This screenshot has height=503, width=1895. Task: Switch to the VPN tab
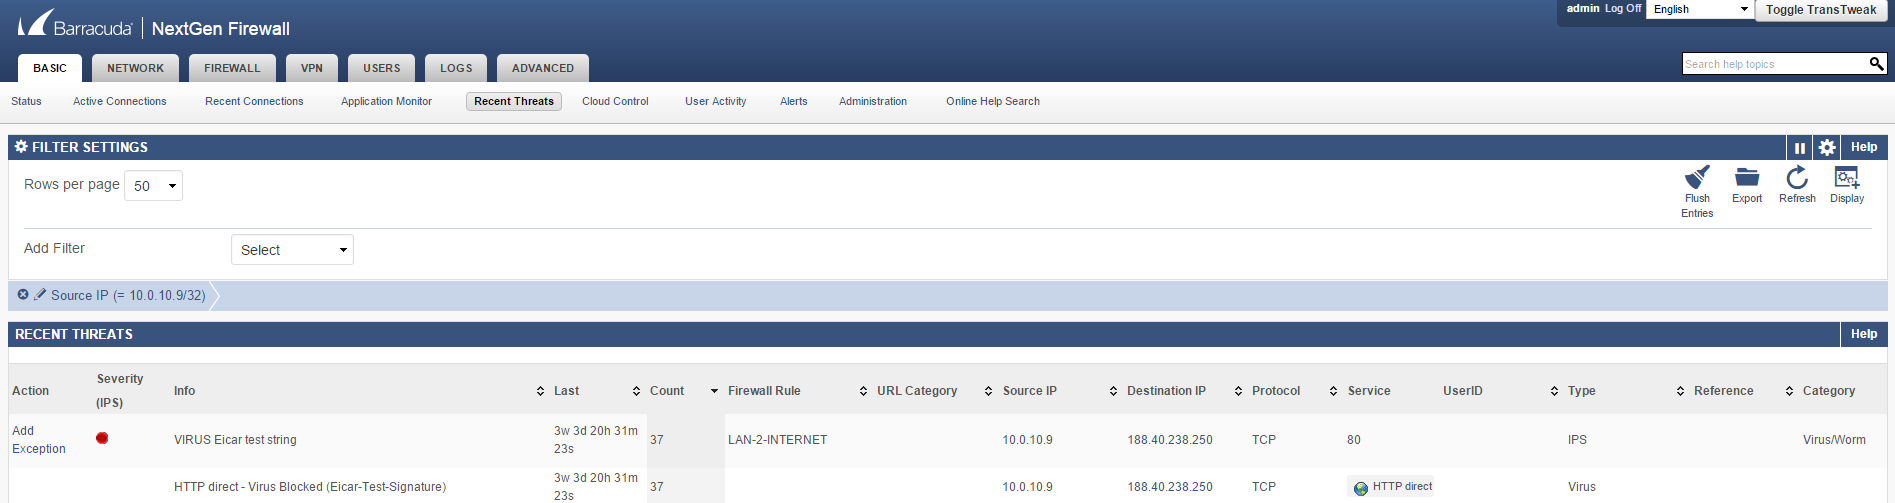tap(312, 68)
